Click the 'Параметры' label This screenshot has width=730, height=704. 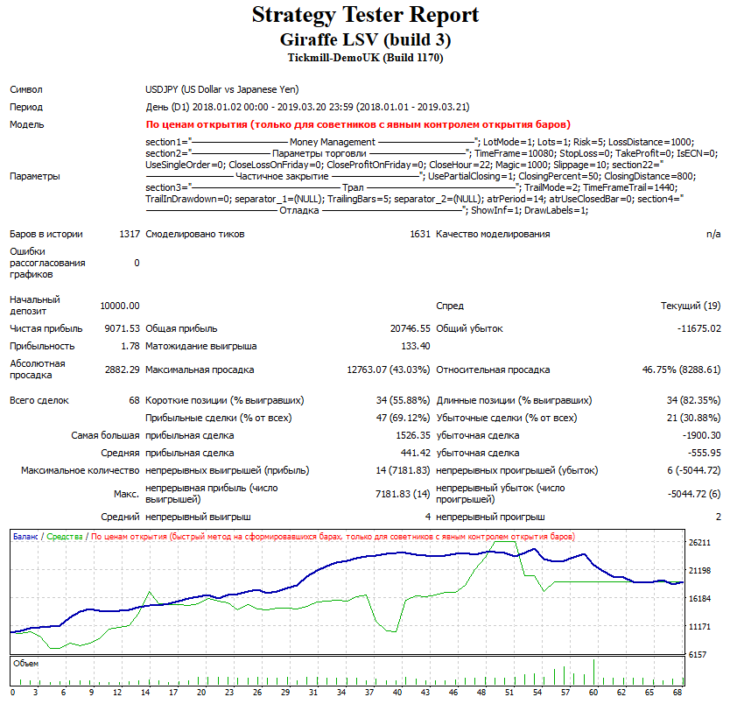35,176
